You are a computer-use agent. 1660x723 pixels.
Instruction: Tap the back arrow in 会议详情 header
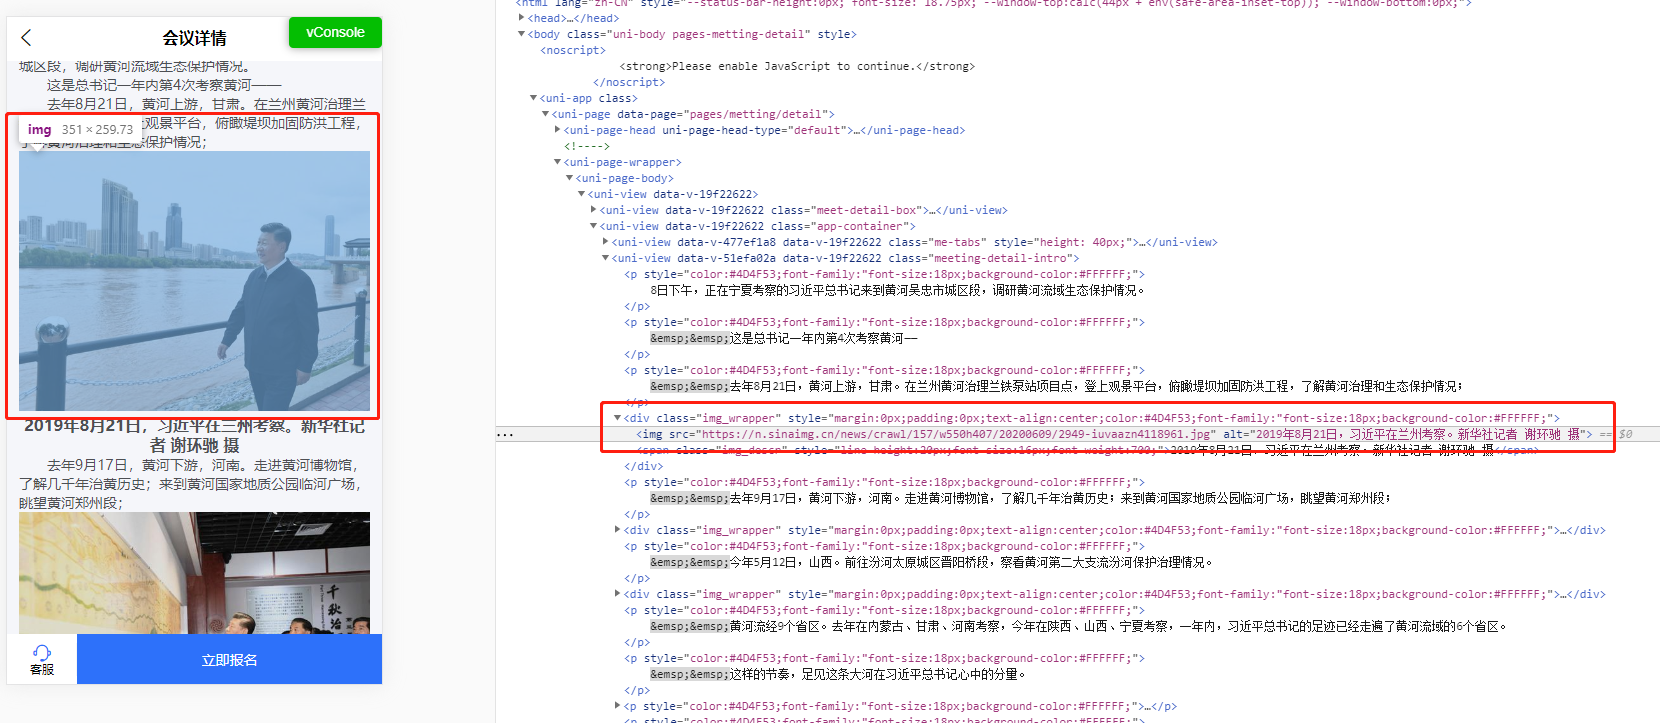point(26,38)
